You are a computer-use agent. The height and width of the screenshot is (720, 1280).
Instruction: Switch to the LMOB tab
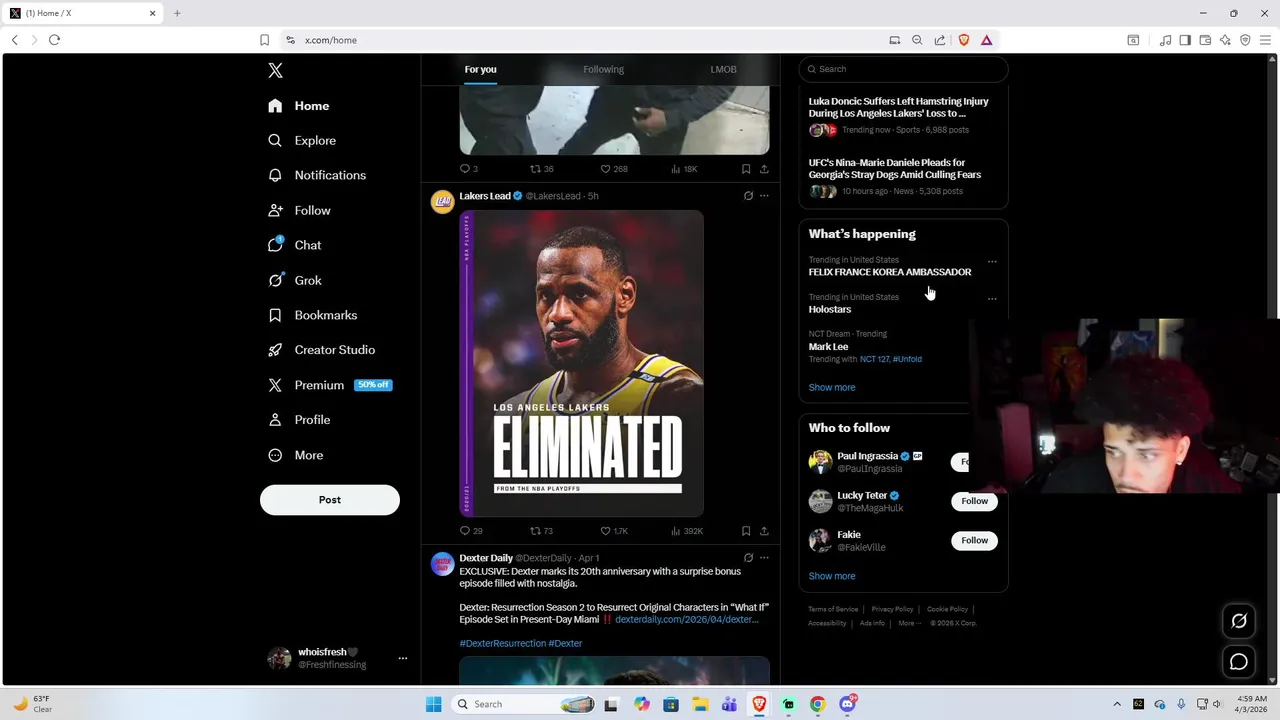pos(723,69)
